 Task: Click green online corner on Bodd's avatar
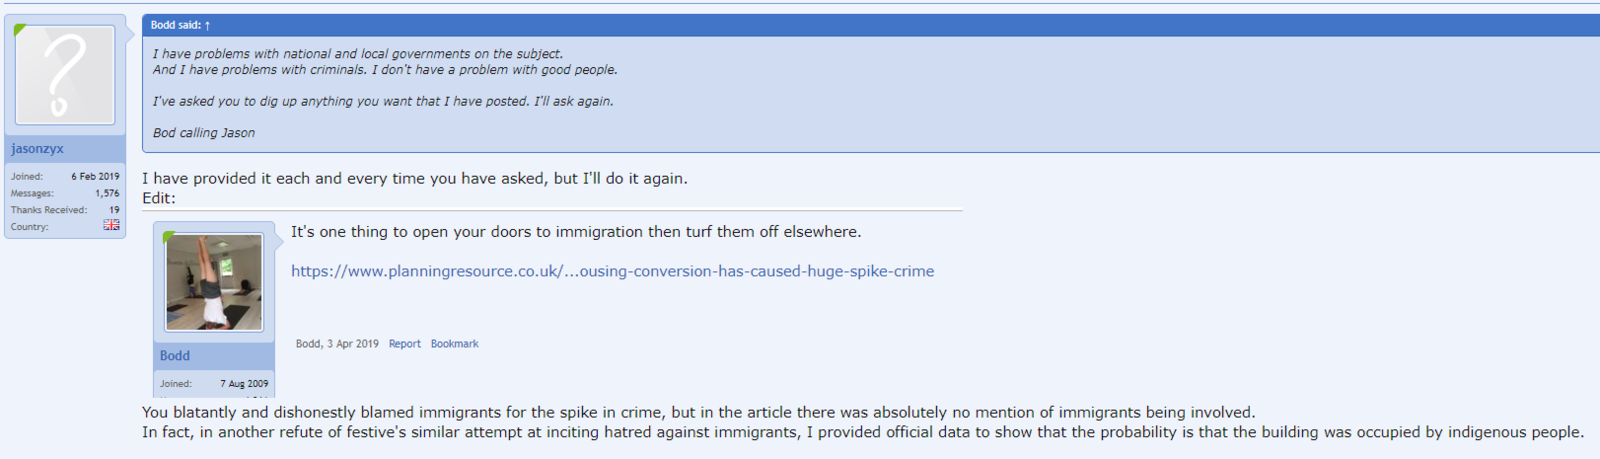pyautogui.click(x=168, y=237)
